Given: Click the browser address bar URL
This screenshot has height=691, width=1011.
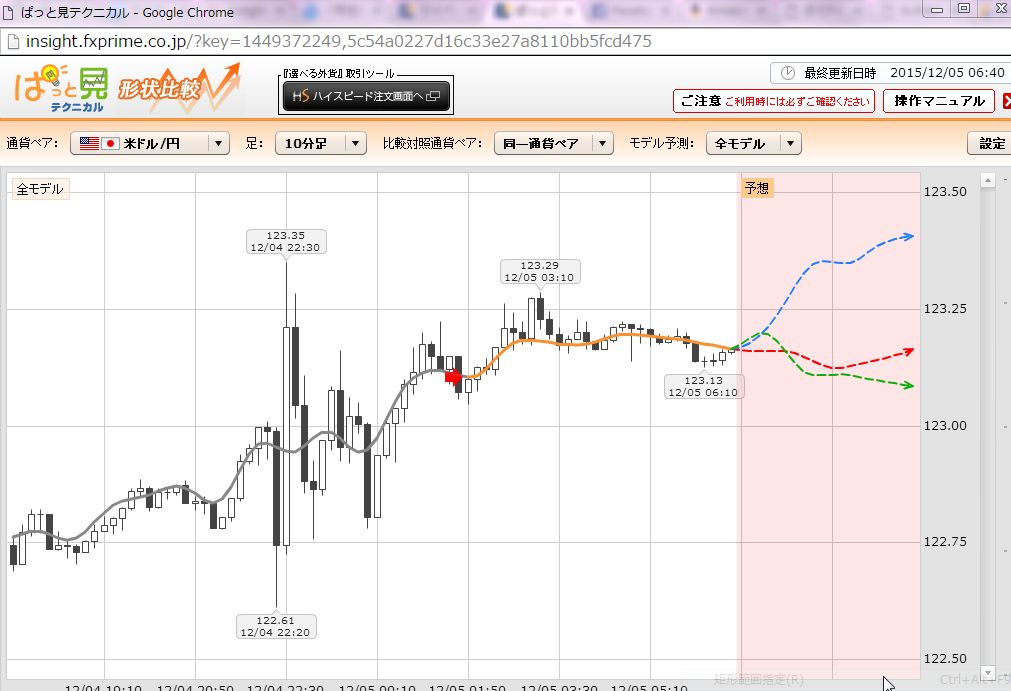Looking at the screenshot, I should click(339, 41).
